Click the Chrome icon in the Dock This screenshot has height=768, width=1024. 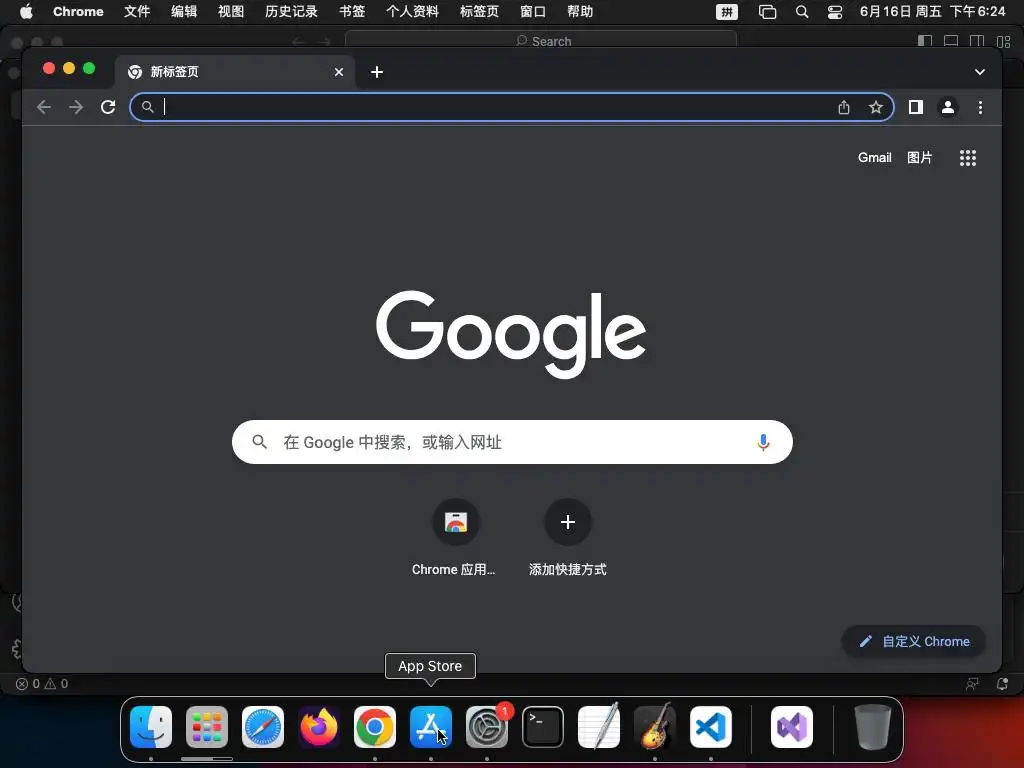[x=375, y=727]
